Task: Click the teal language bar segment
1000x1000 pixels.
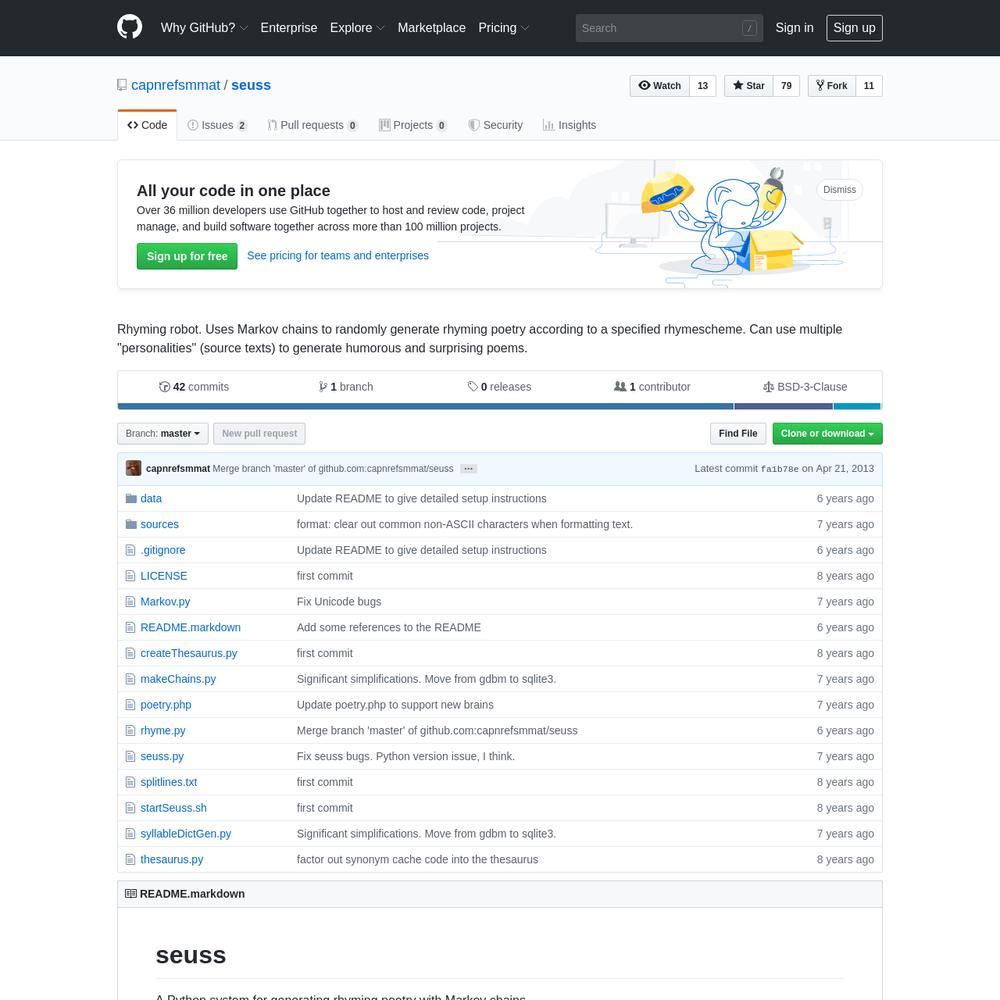Action: pyautogui.click(x=857, y=406)
